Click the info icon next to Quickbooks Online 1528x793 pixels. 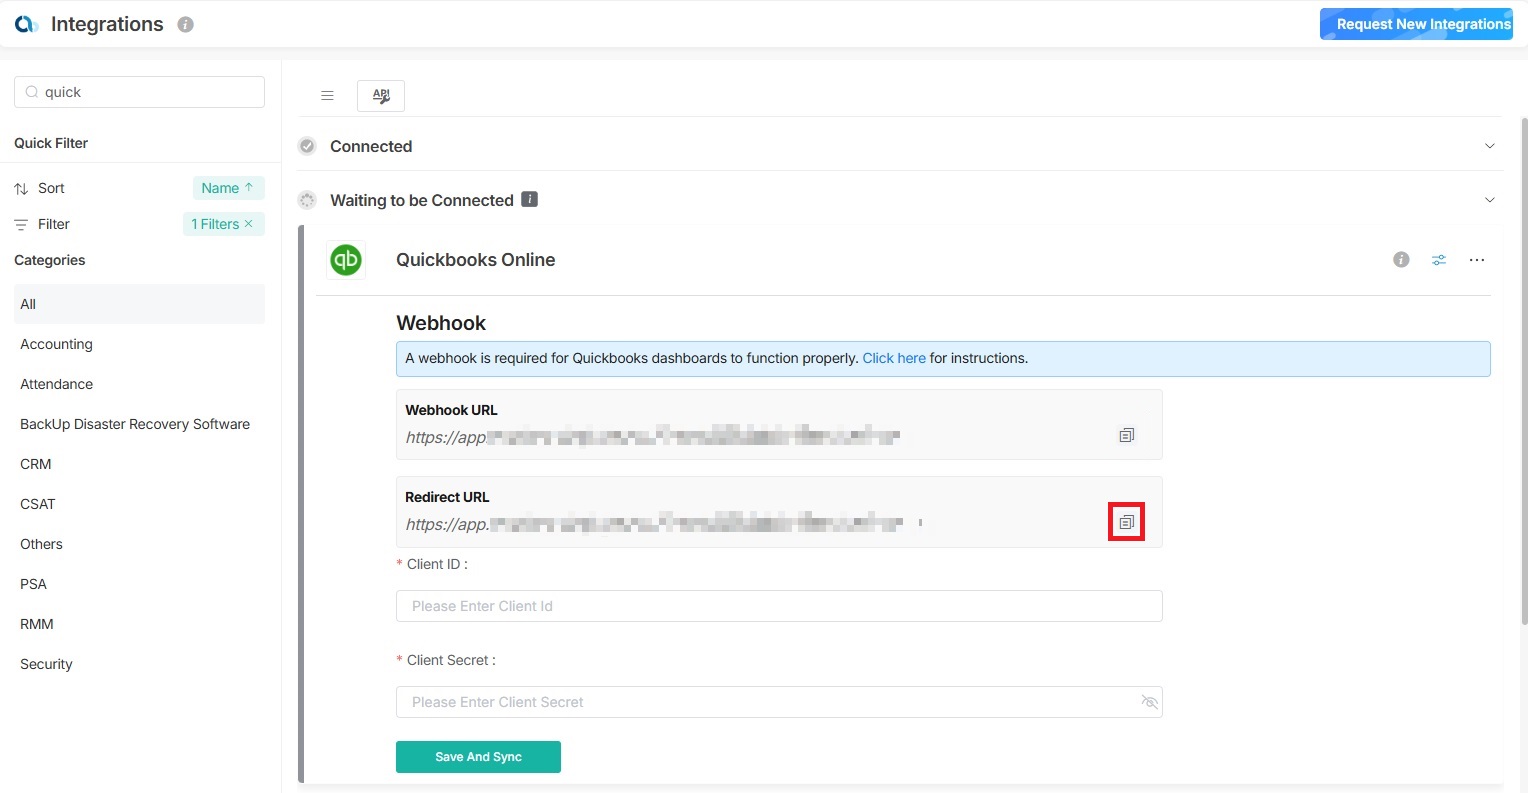[1400, 259]
